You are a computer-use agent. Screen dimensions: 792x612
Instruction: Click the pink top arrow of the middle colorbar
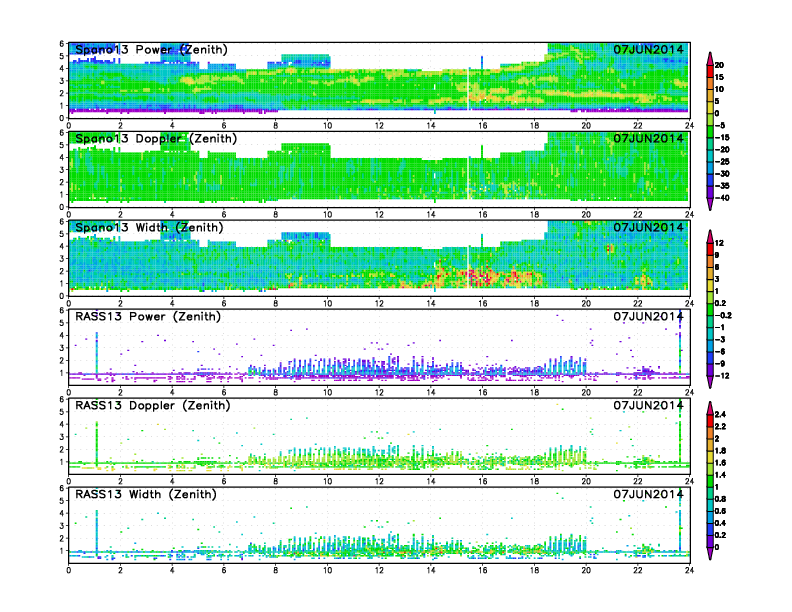point(710,236)
